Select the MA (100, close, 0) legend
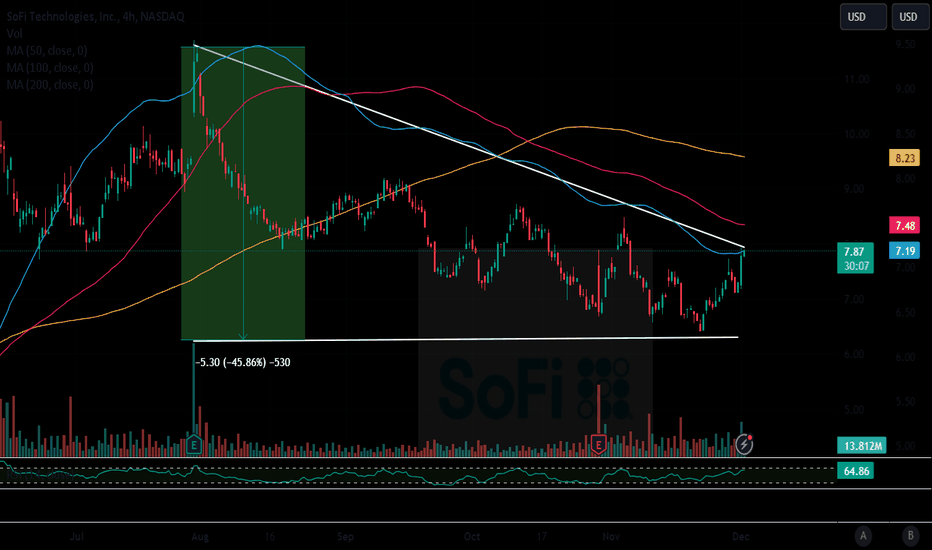The height and width of the screenshot is (550, 932). [50, 68]
